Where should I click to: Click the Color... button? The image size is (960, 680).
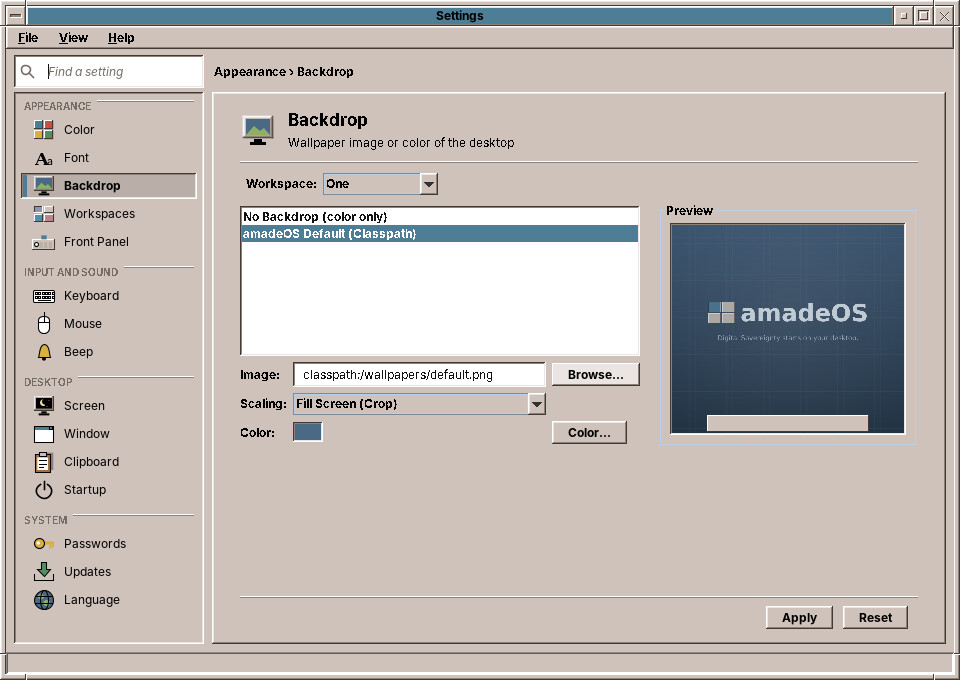[x=589, y=433]
